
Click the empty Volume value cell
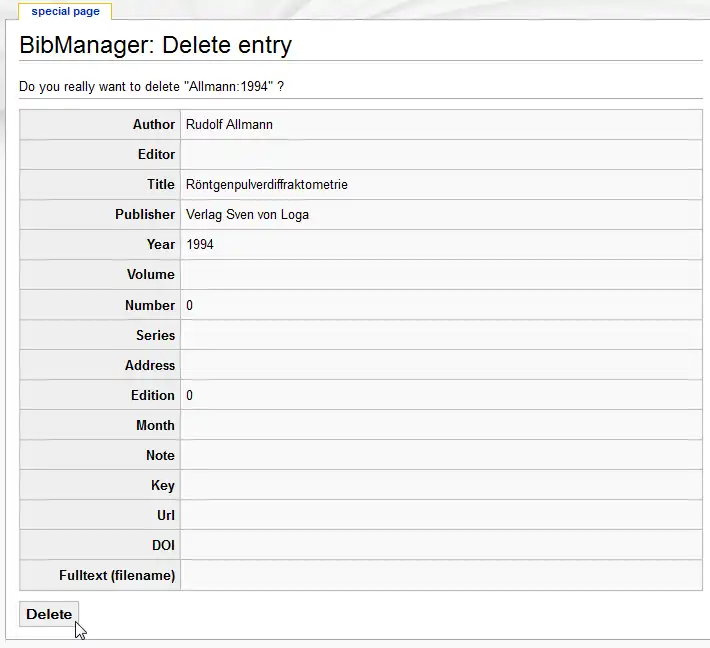pyautogui.click(x=441, y=275)
